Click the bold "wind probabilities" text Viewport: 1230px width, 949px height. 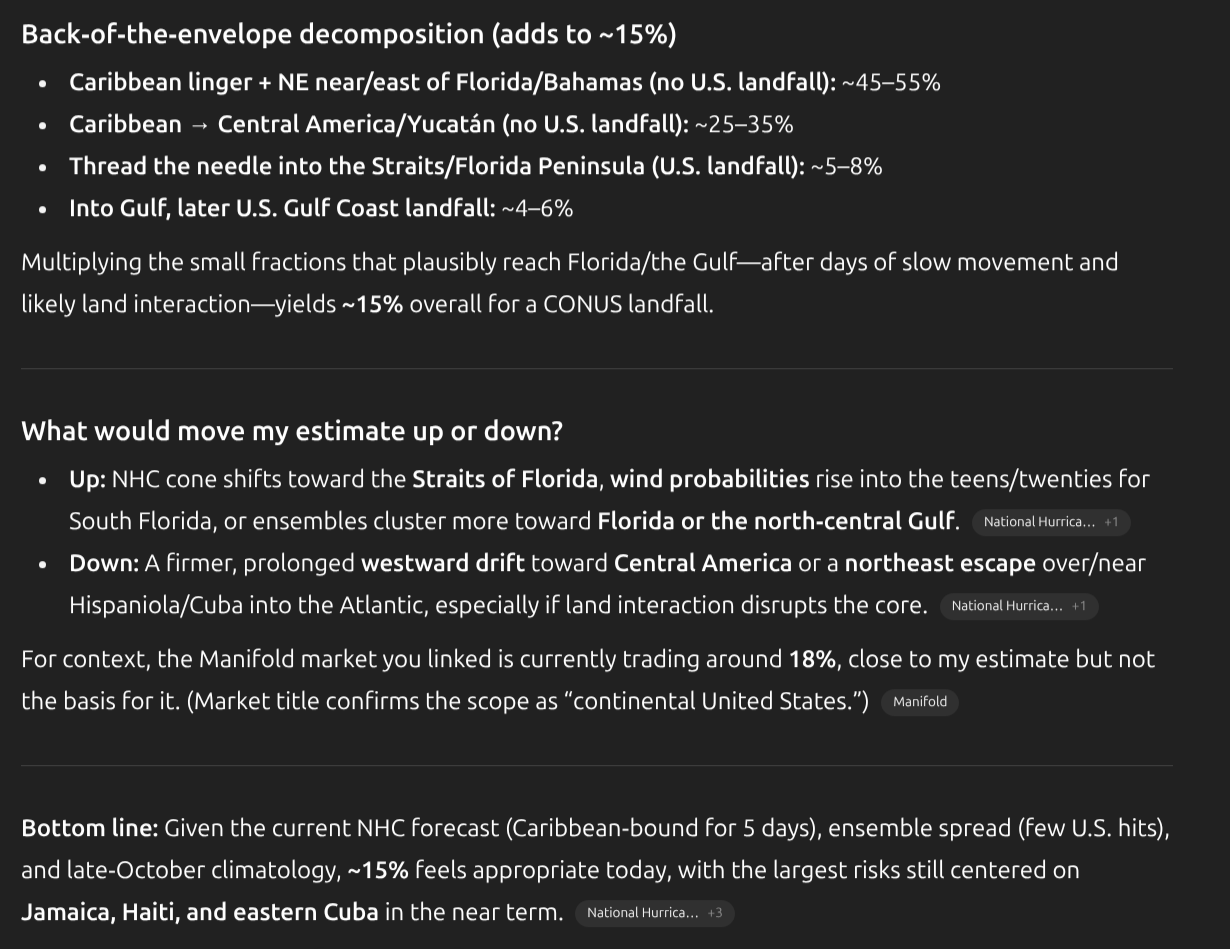(x=709, y=479)
